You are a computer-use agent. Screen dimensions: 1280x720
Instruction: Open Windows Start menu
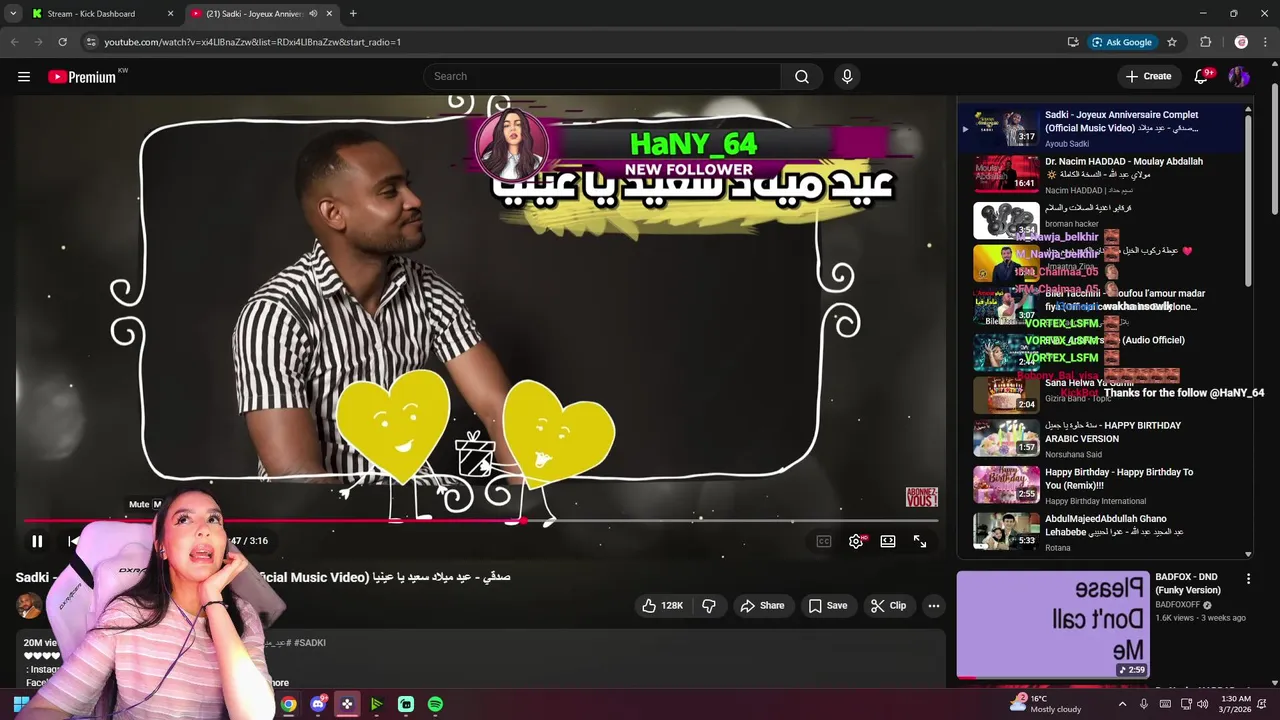coord(20,704)
